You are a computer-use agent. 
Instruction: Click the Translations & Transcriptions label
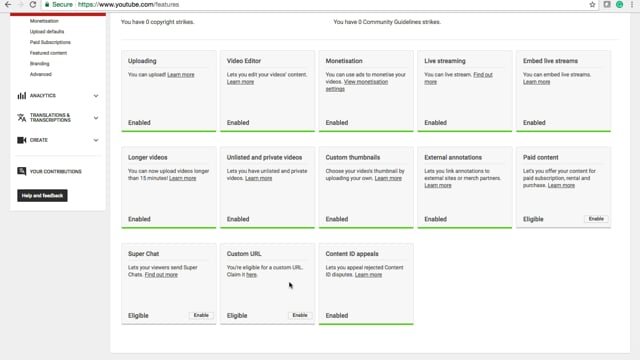click(x=50, y=118)
